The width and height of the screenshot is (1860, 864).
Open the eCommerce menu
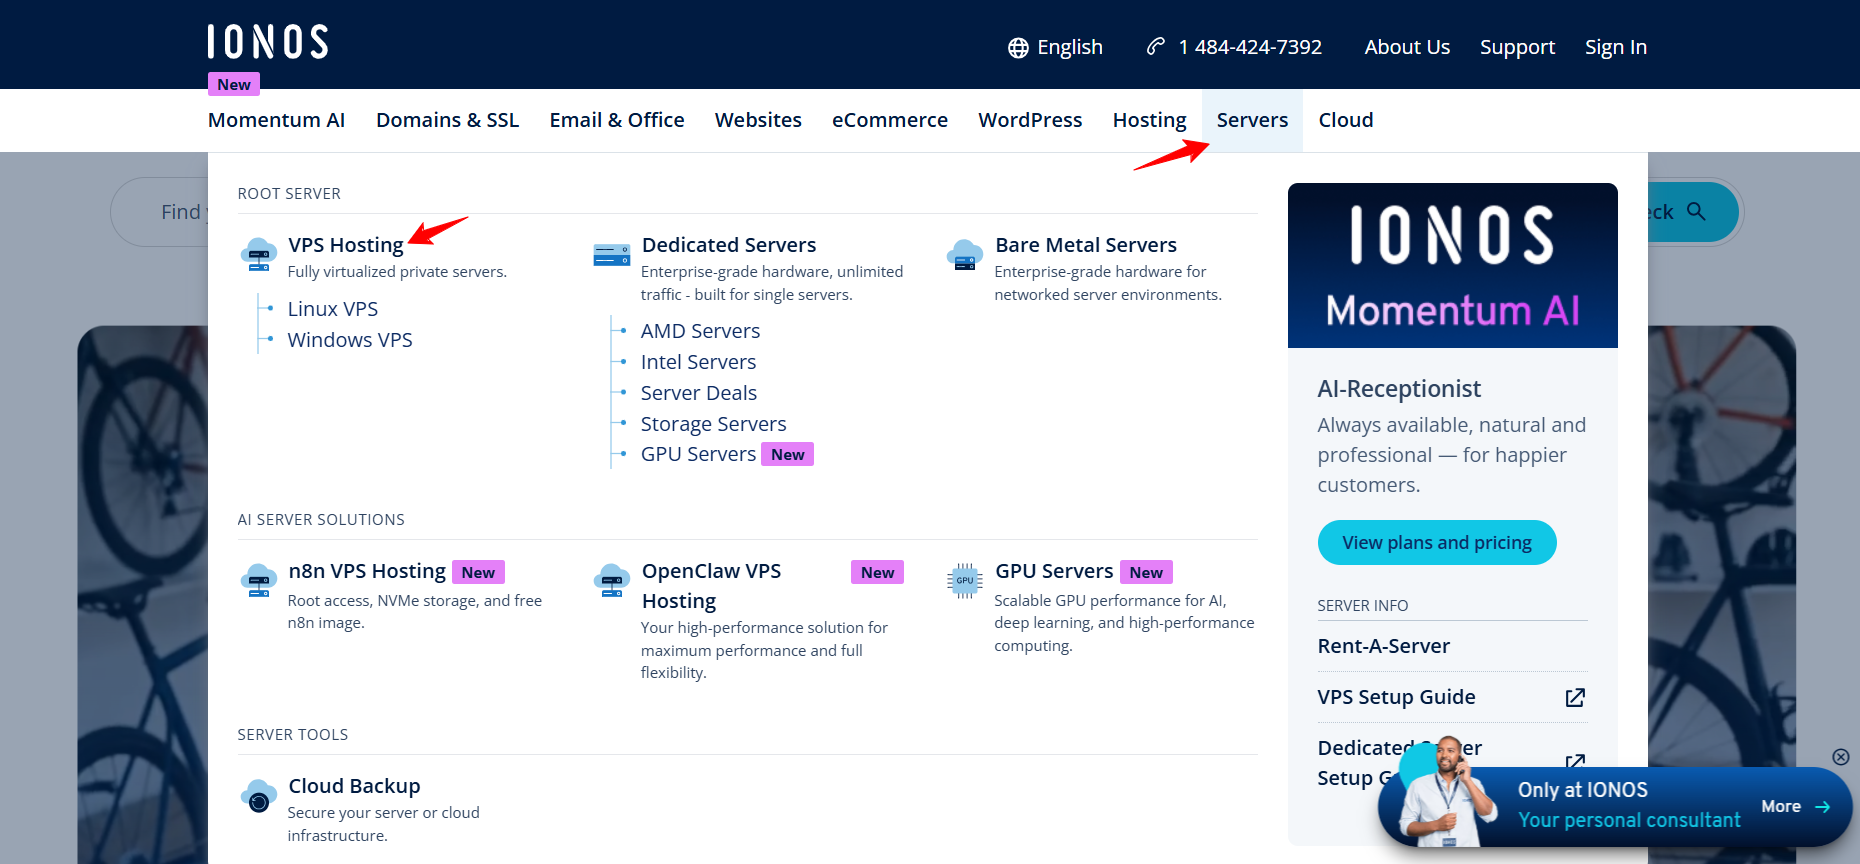pos(890,120)
